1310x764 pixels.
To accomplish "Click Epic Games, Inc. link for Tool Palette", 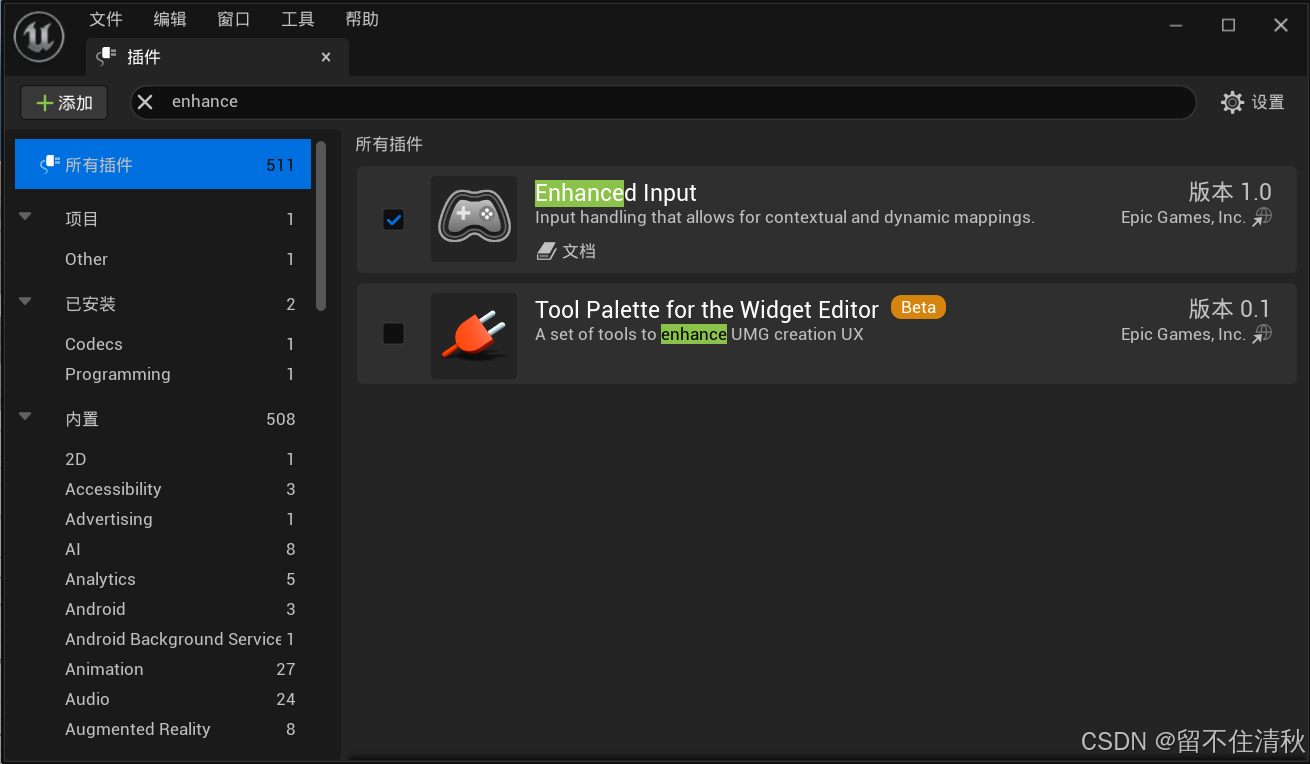I will coord(1183,334).
